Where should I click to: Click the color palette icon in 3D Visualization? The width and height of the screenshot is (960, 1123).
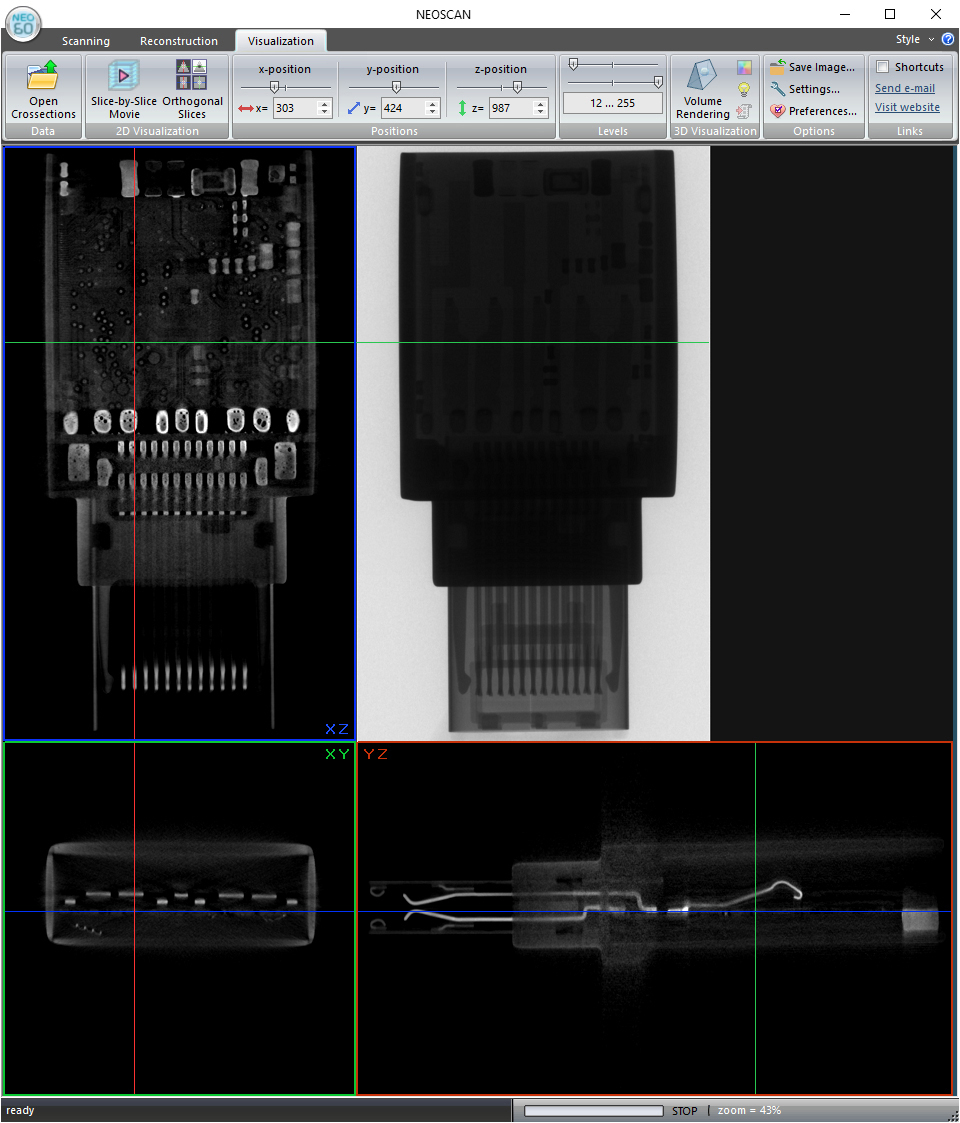pyautogui.click(x=744, y=68)
